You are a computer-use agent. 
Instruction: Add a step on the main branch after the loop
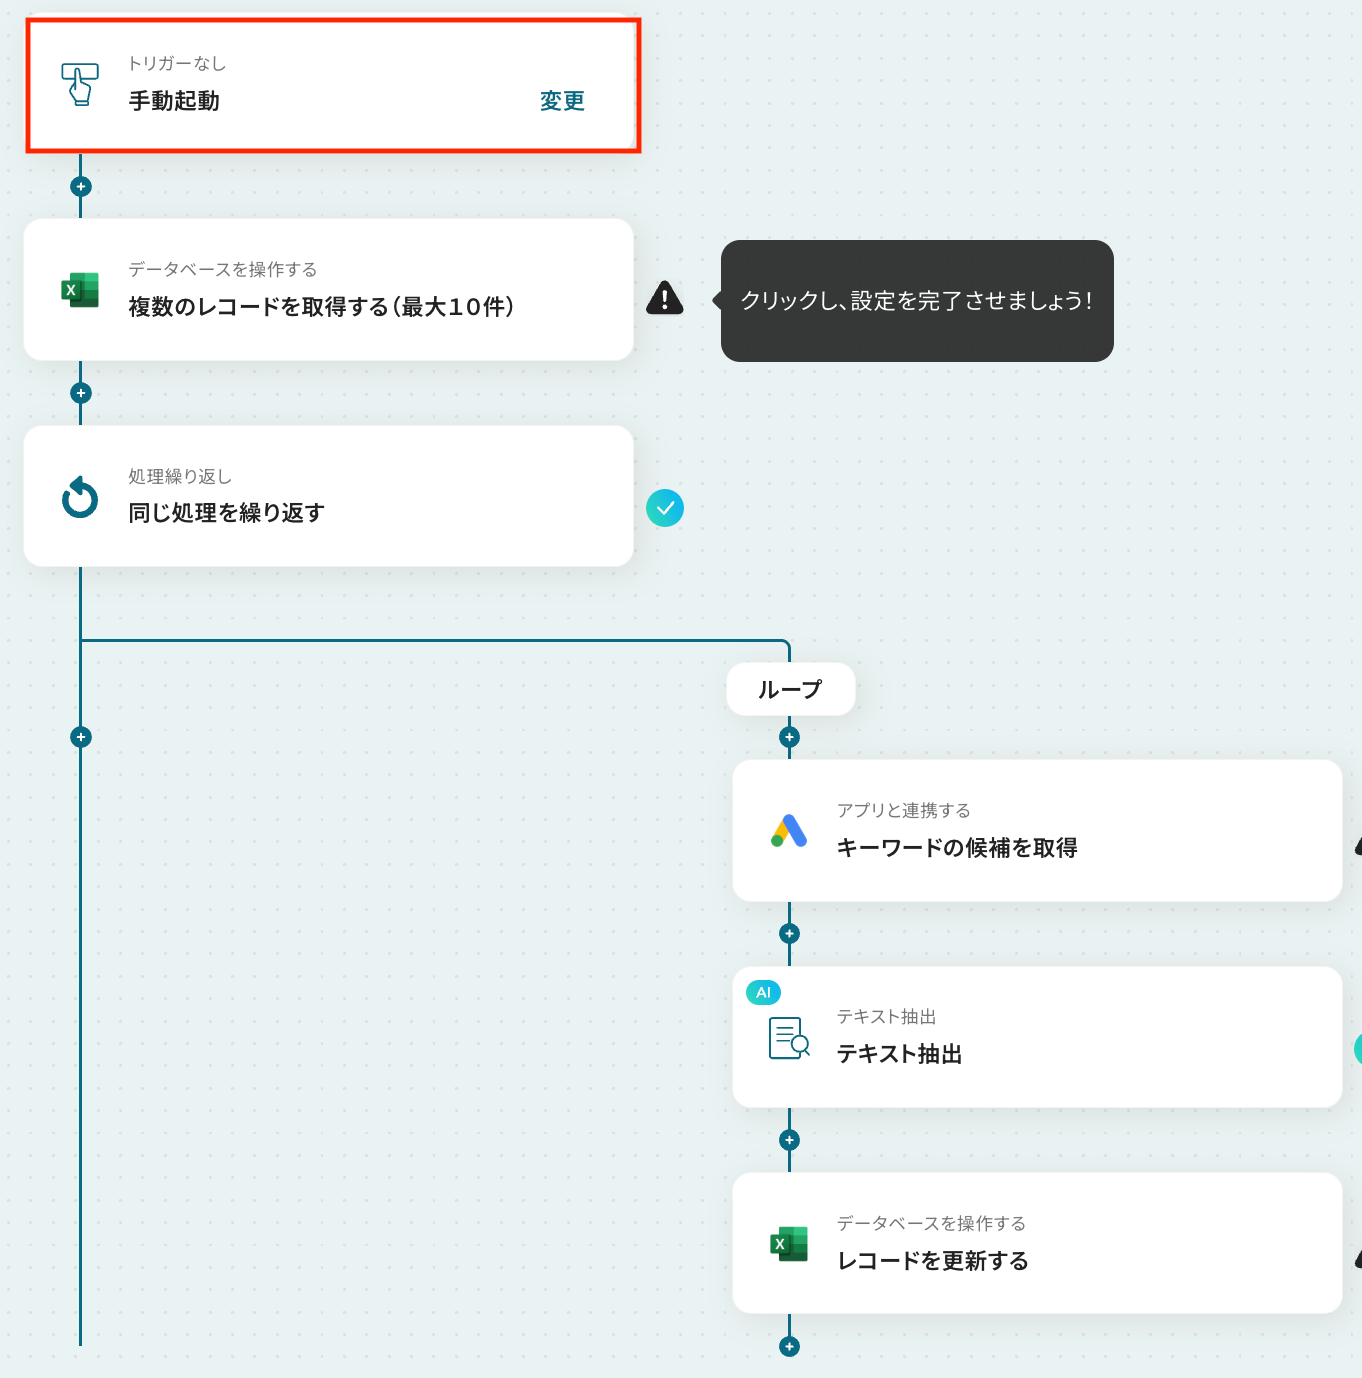coord(81,737)
